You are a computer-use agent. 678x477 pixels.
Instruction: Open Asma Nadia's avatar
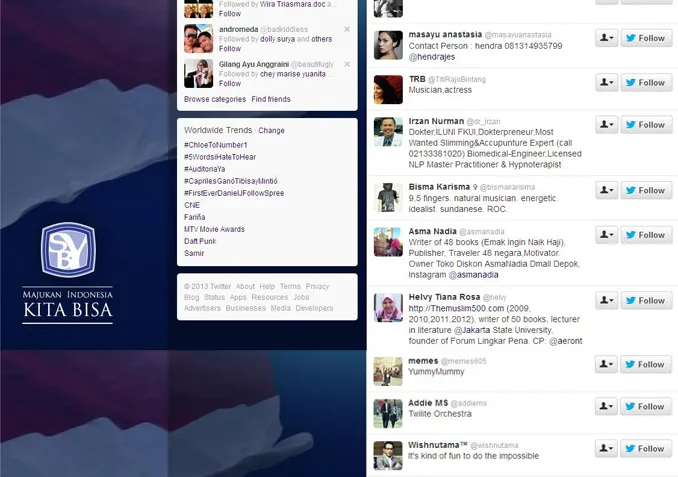pos(388,242)
